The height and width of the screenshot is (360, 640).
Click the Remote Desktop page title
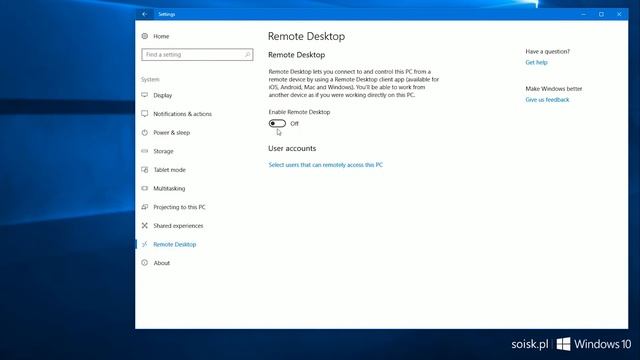tap(306, 36)
